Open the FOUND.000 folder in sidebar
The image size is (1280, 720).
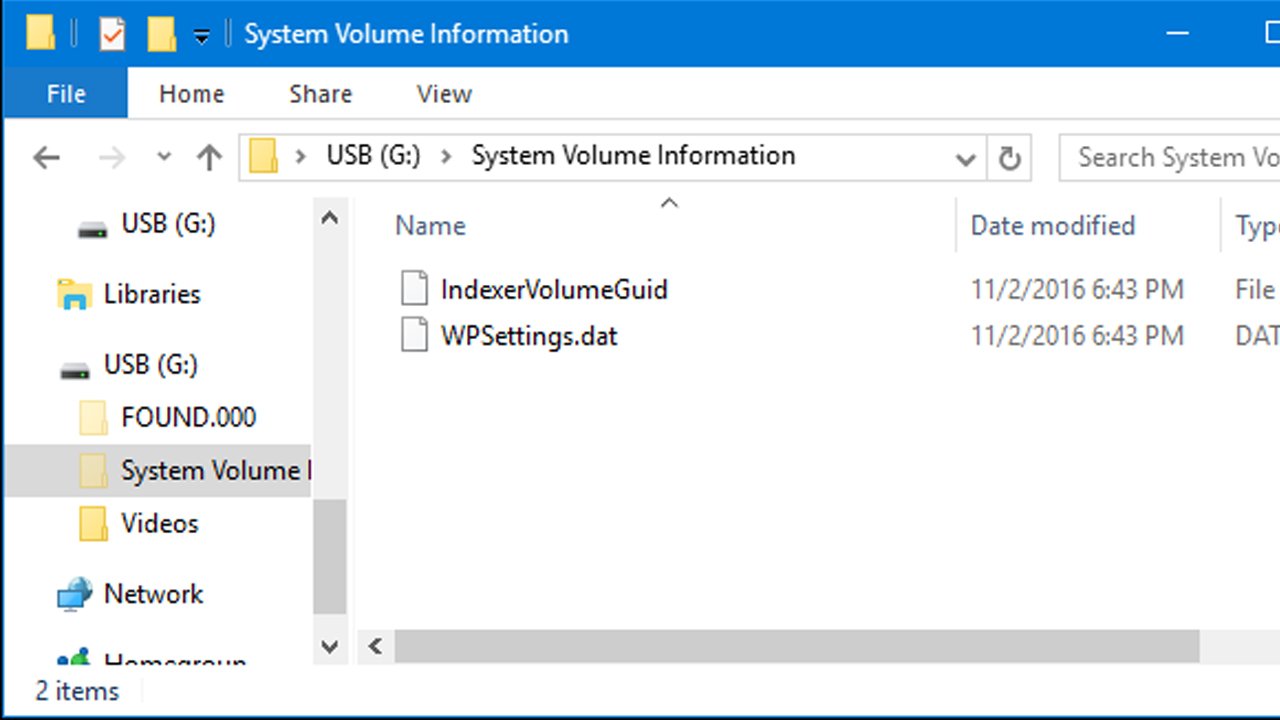(x=188, y=417)
